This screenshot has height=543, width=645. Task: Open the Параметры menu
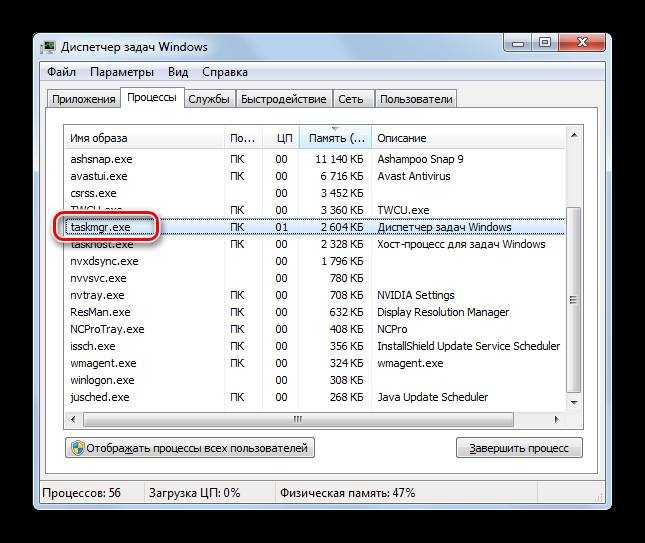pos(122,72)
